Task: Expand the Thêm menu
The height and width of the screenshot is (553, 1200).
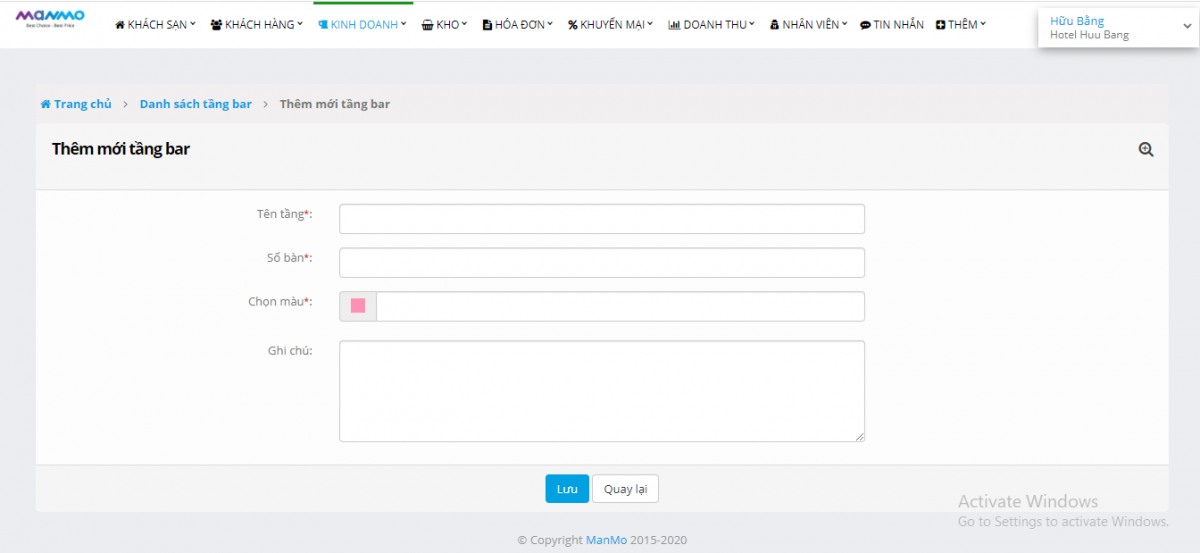Action: point(960,25)
